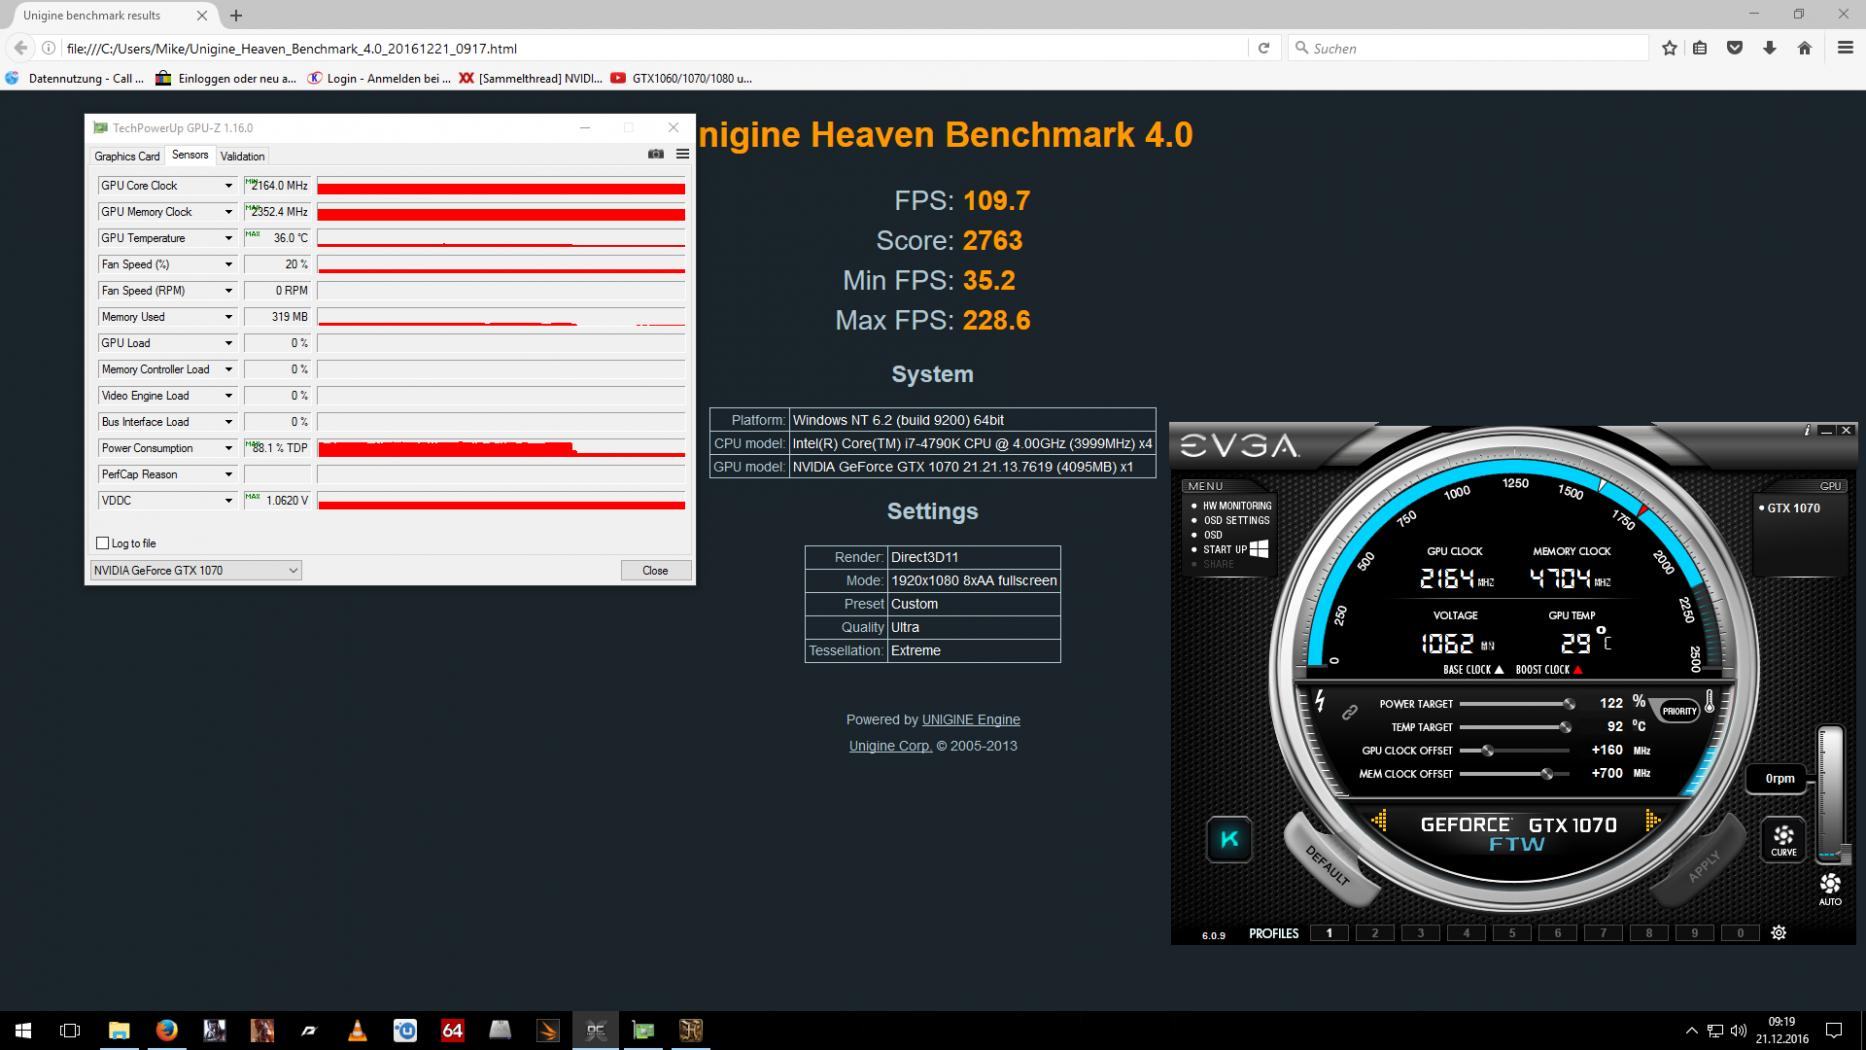Expand the GPU Core Clock sensor dropdown
This screenshot has height=1050, width=1866.
[x=228, y=186]
